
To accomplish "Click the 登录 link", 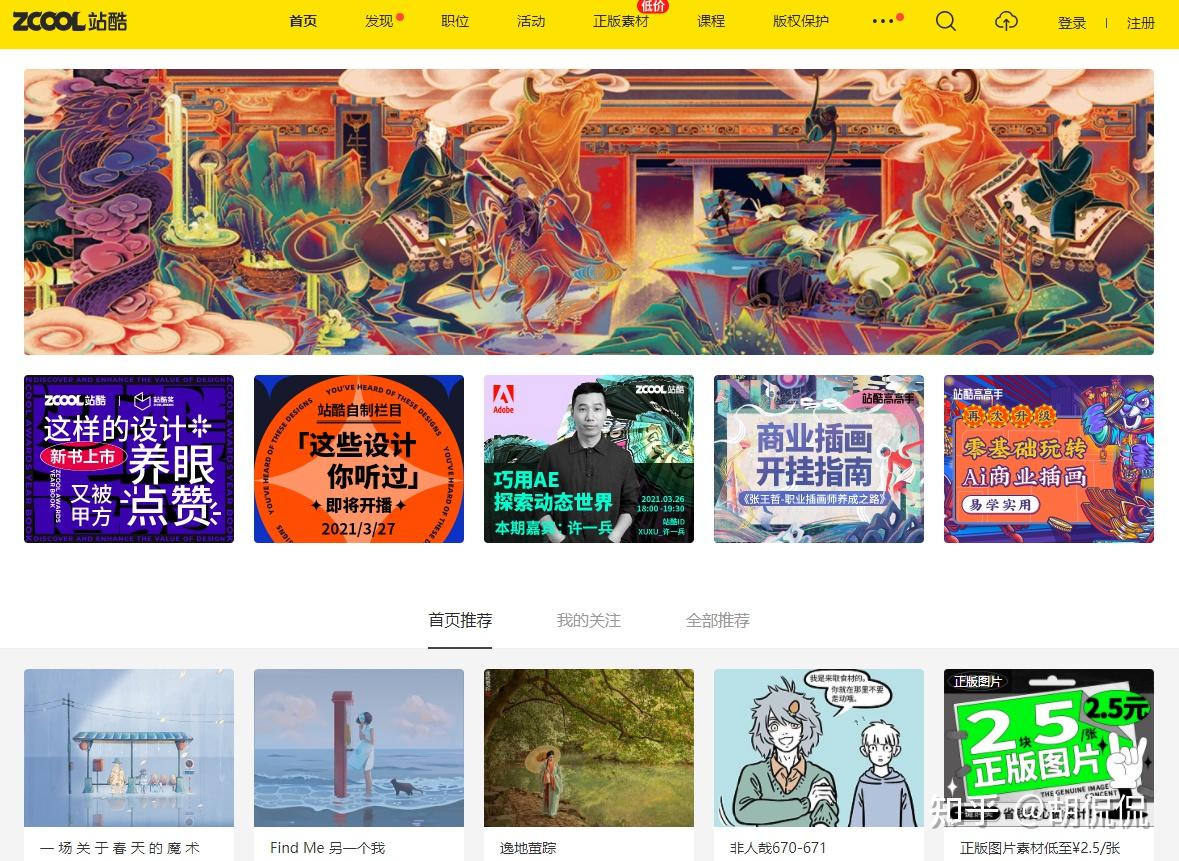I will 1071,23.
